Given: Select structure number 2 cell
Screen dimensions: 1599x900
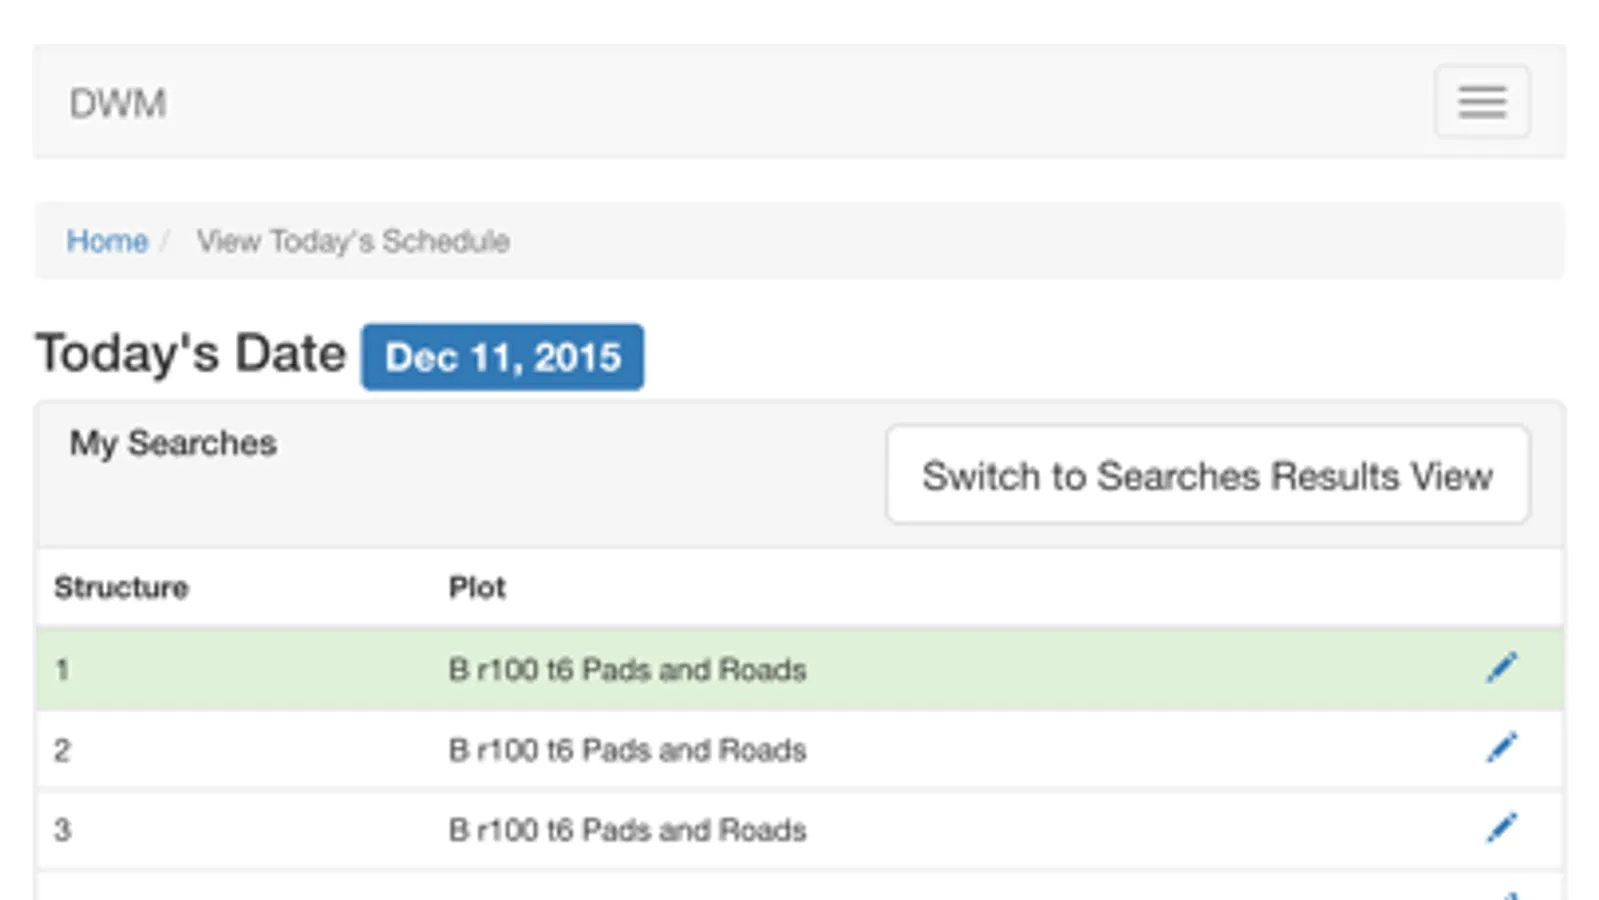Looking at the screenshot, I should tap(62, 750).
